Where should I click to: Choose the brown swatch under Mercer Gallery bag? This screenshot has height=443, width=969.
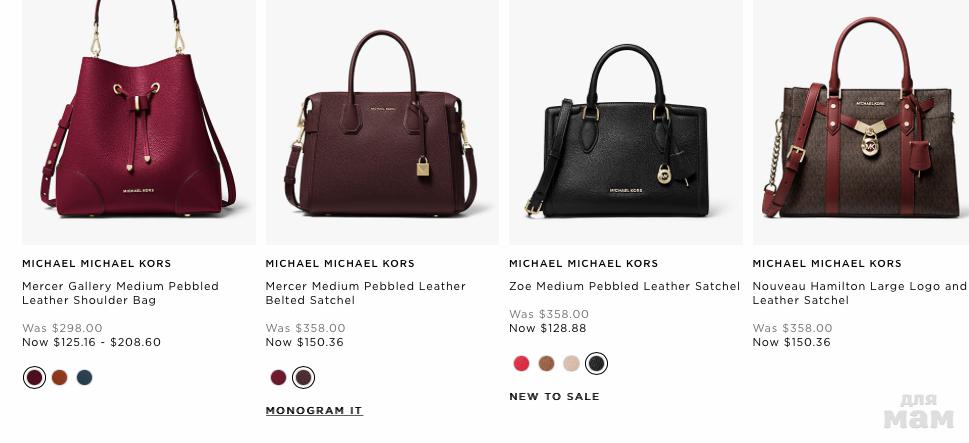[x=59, y=378]
